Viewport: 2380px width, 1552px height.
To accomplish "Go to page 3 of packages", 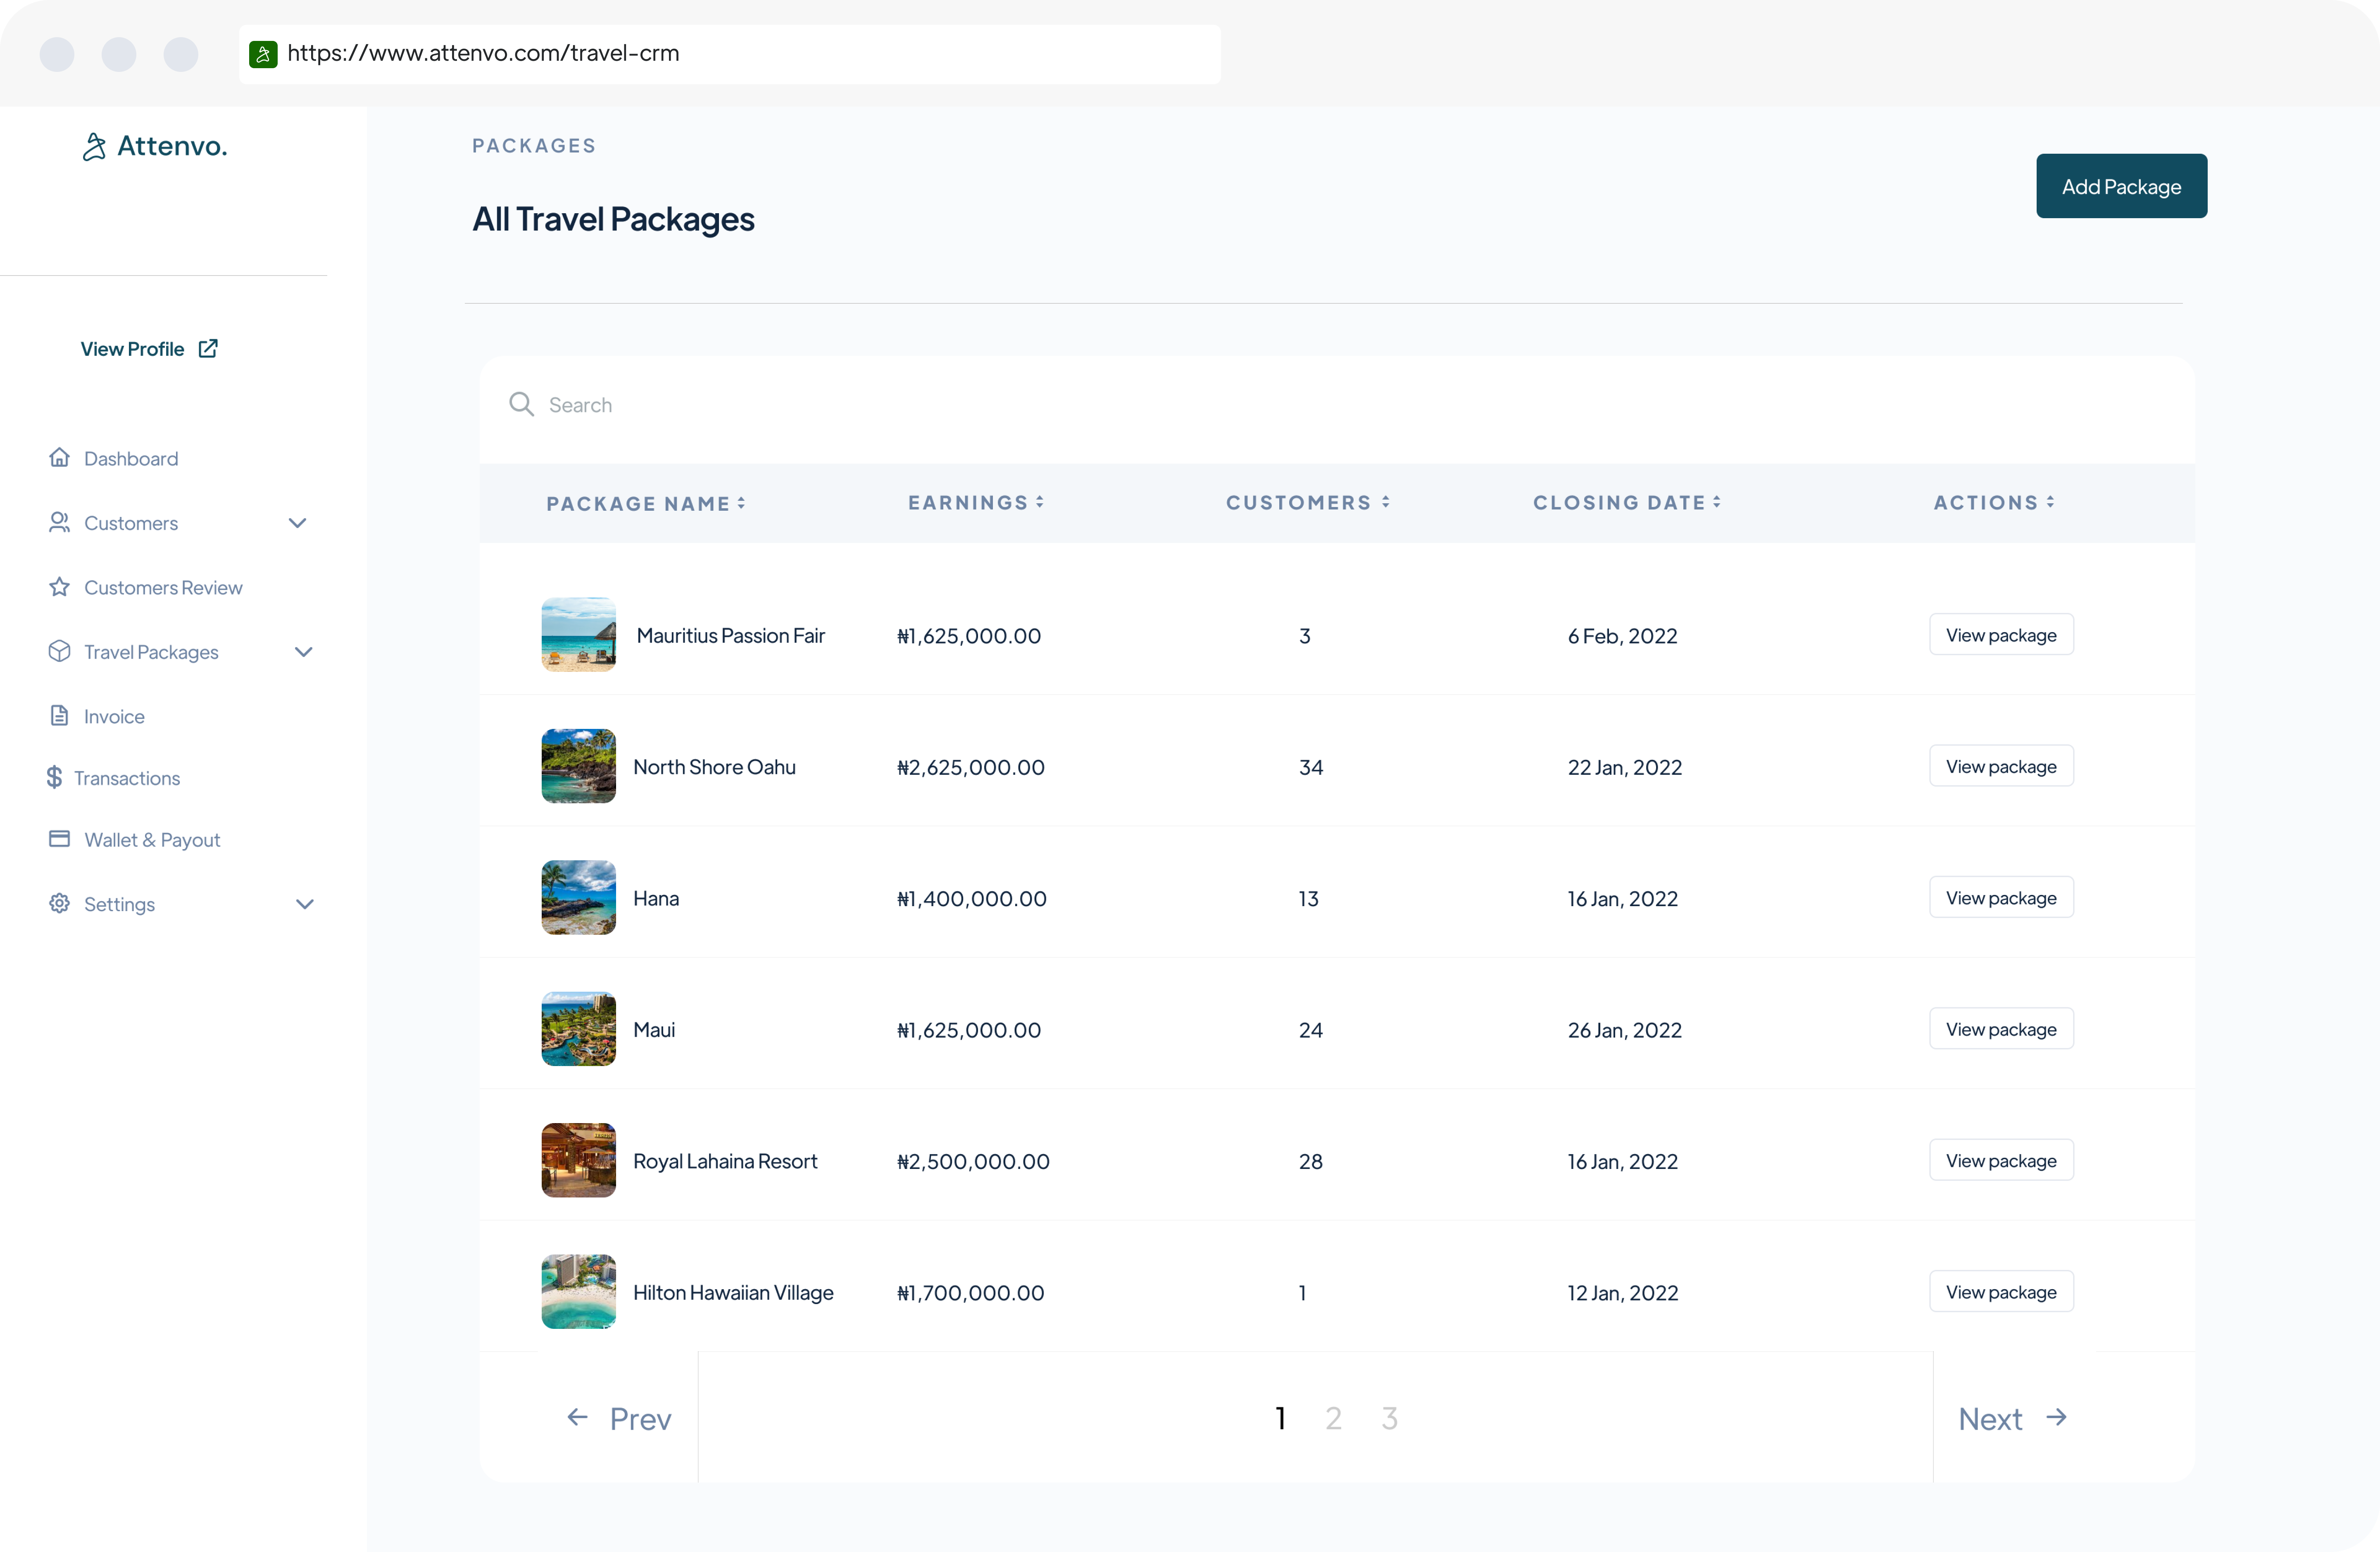I will coord(1389,1418).
